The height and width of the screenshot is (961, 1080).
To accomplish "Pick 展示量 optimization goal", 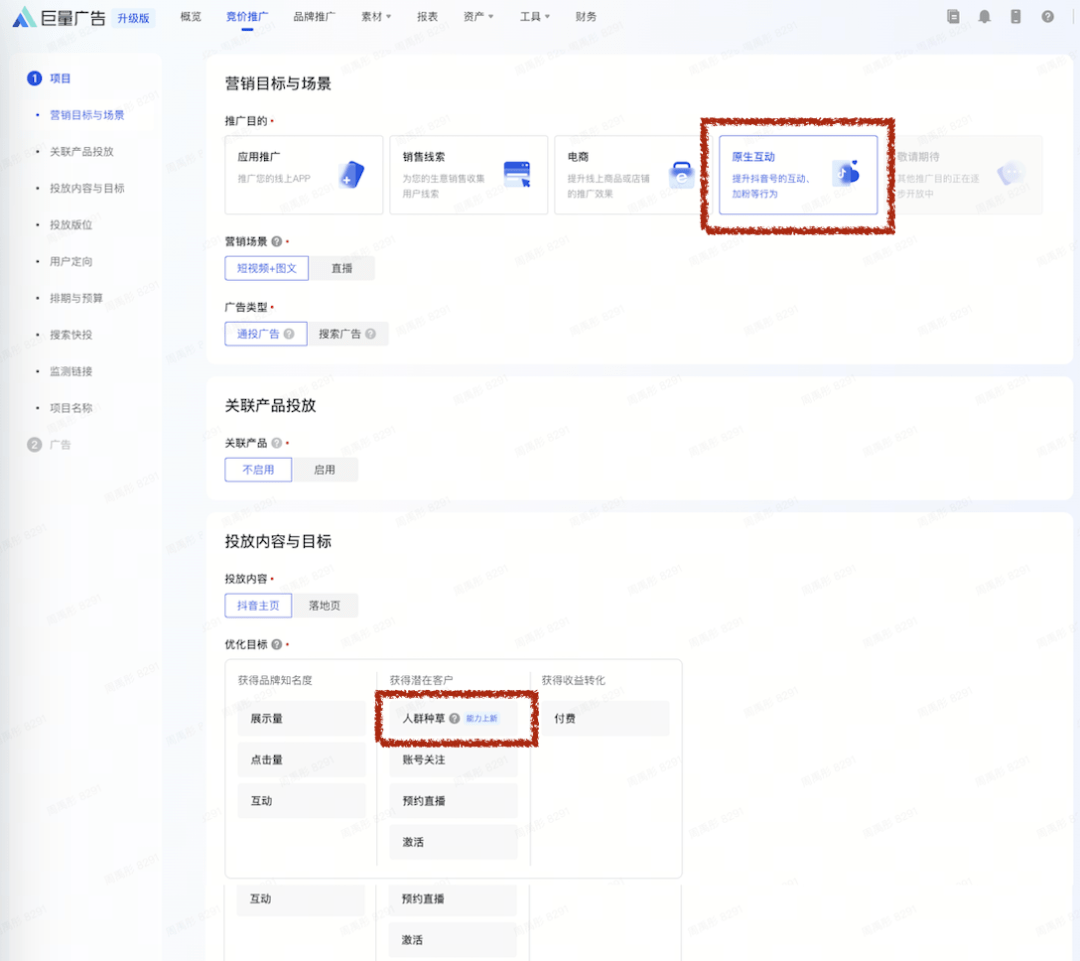I will [x=302, y=719].
